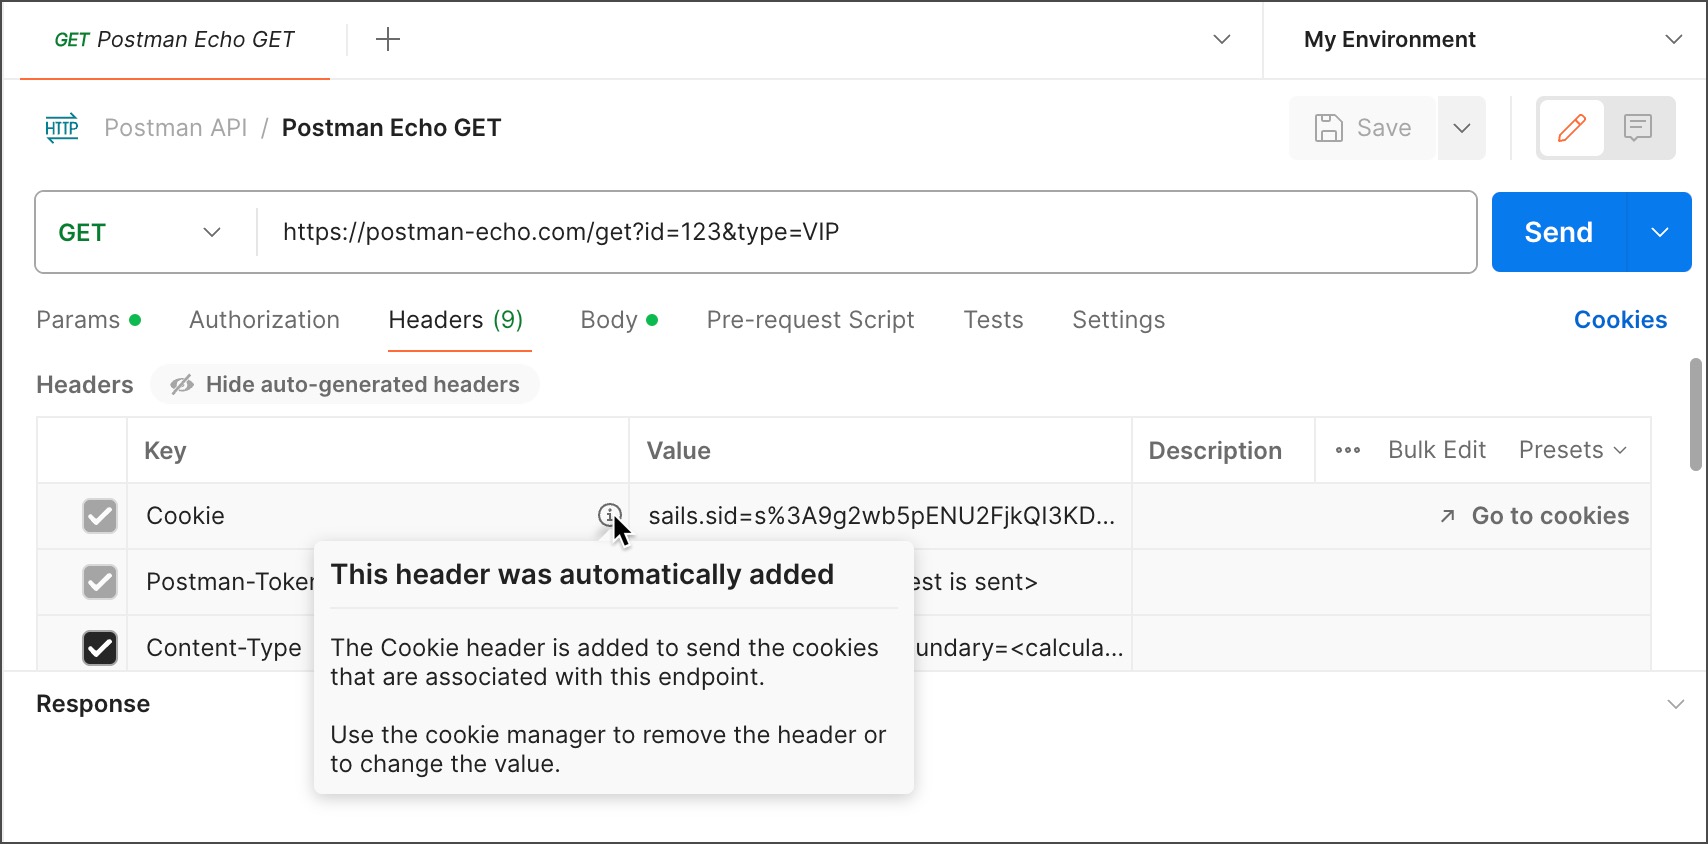Open the Presets dropdown
The height and width of the screenshot is (844, 1708).
point(1572,450)
